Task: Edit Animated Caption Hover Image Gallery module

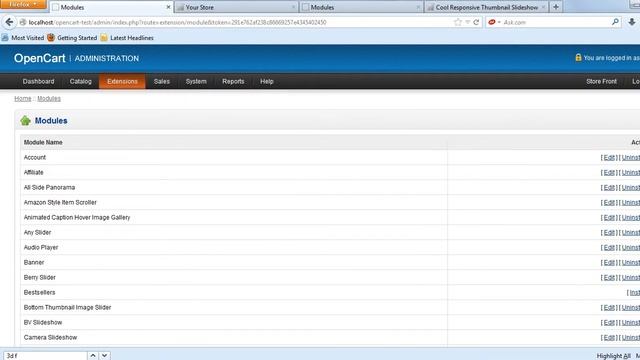Action: coord(609,218)
